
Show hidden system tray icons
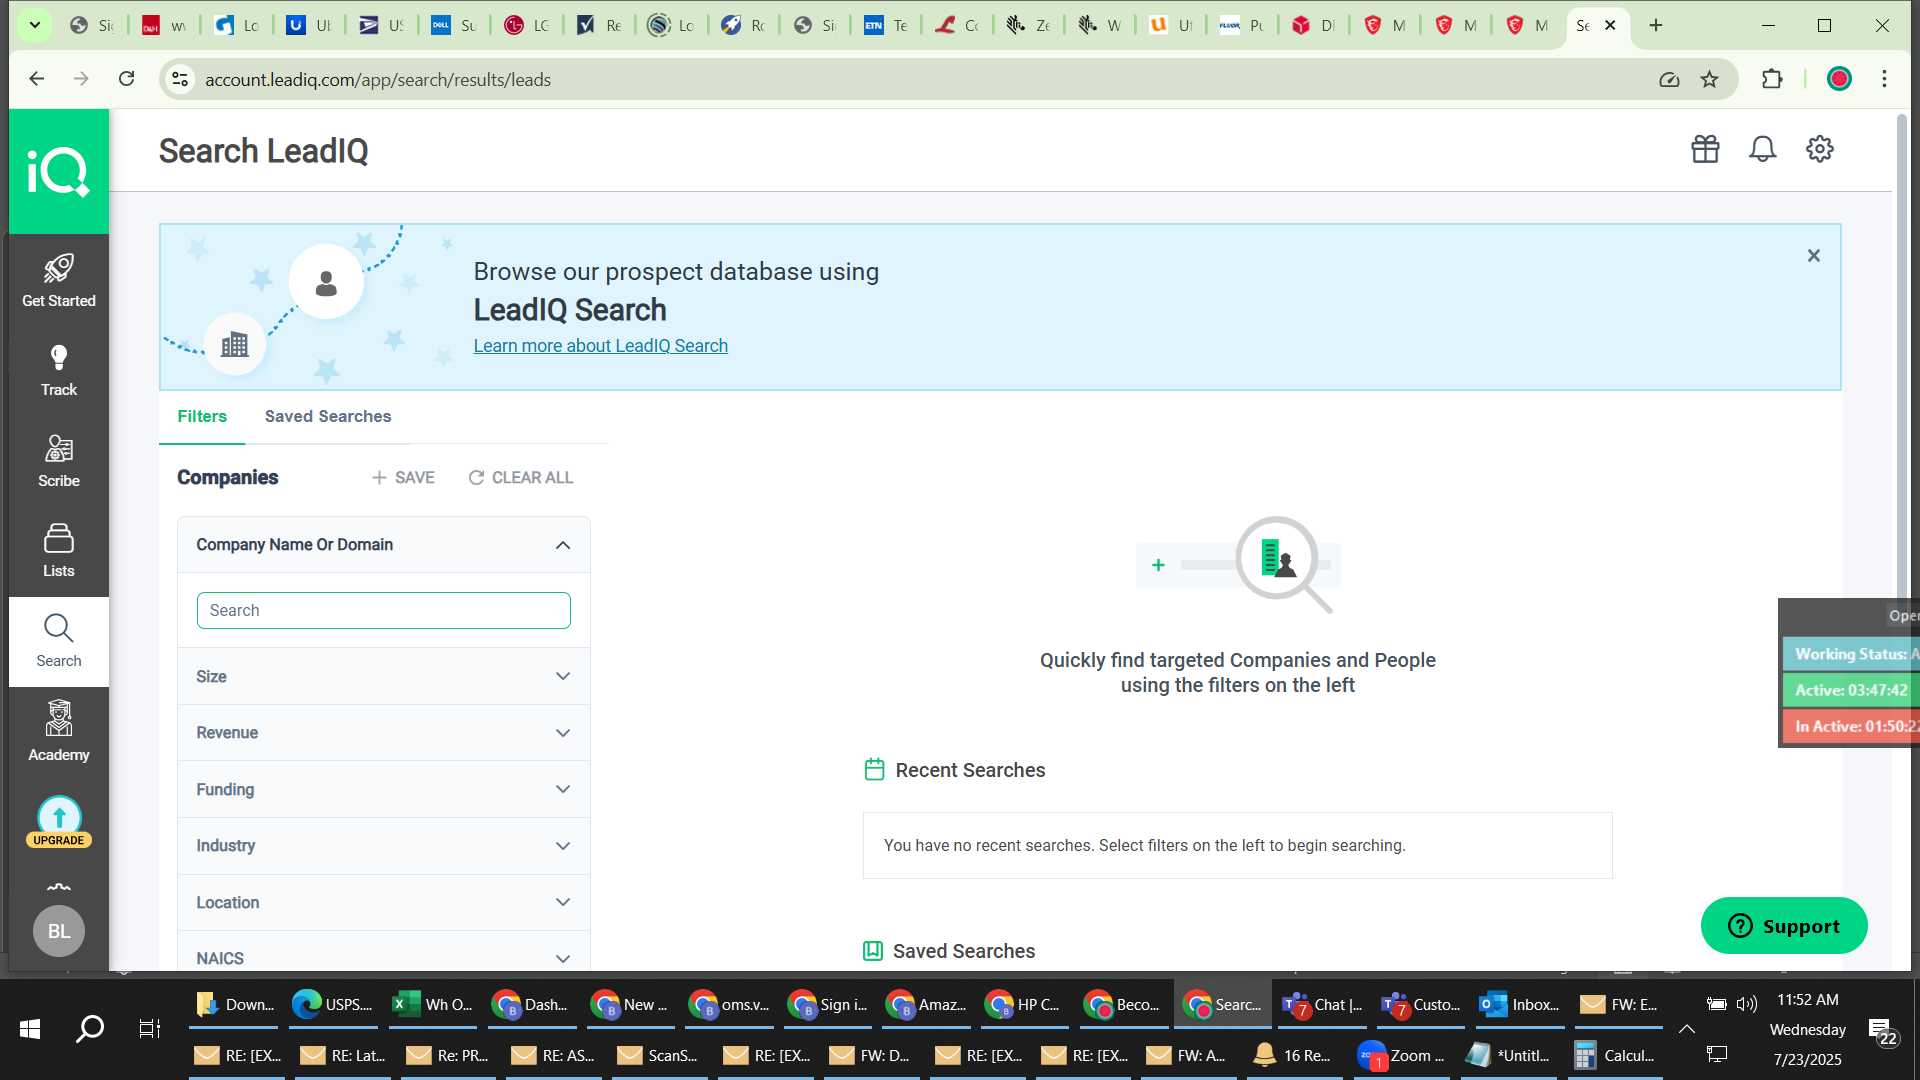[x=1686, y=1029]
